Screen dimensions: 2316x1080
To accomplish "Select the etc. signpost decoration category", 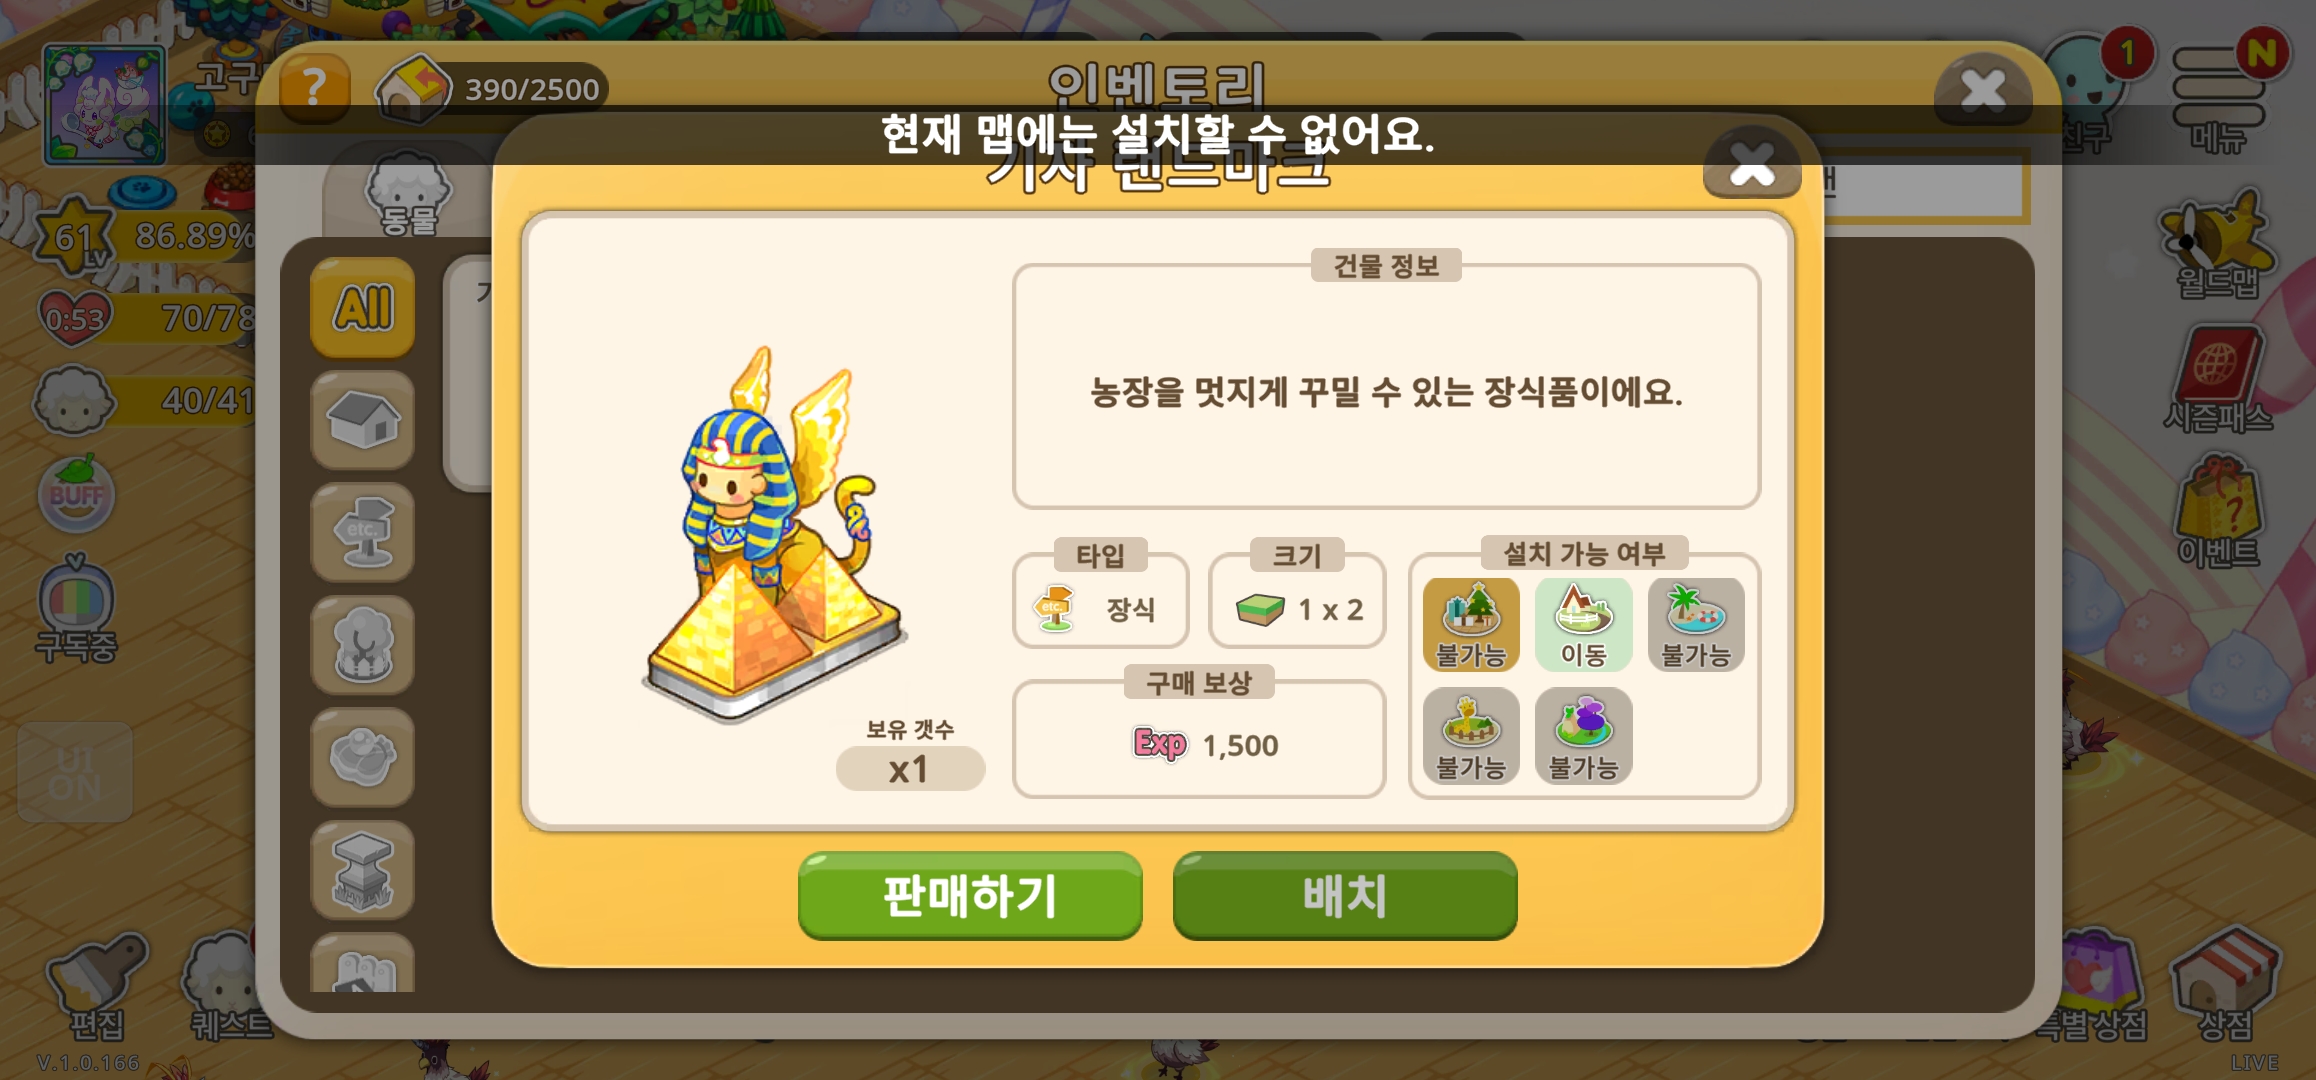I will (363, 533).
